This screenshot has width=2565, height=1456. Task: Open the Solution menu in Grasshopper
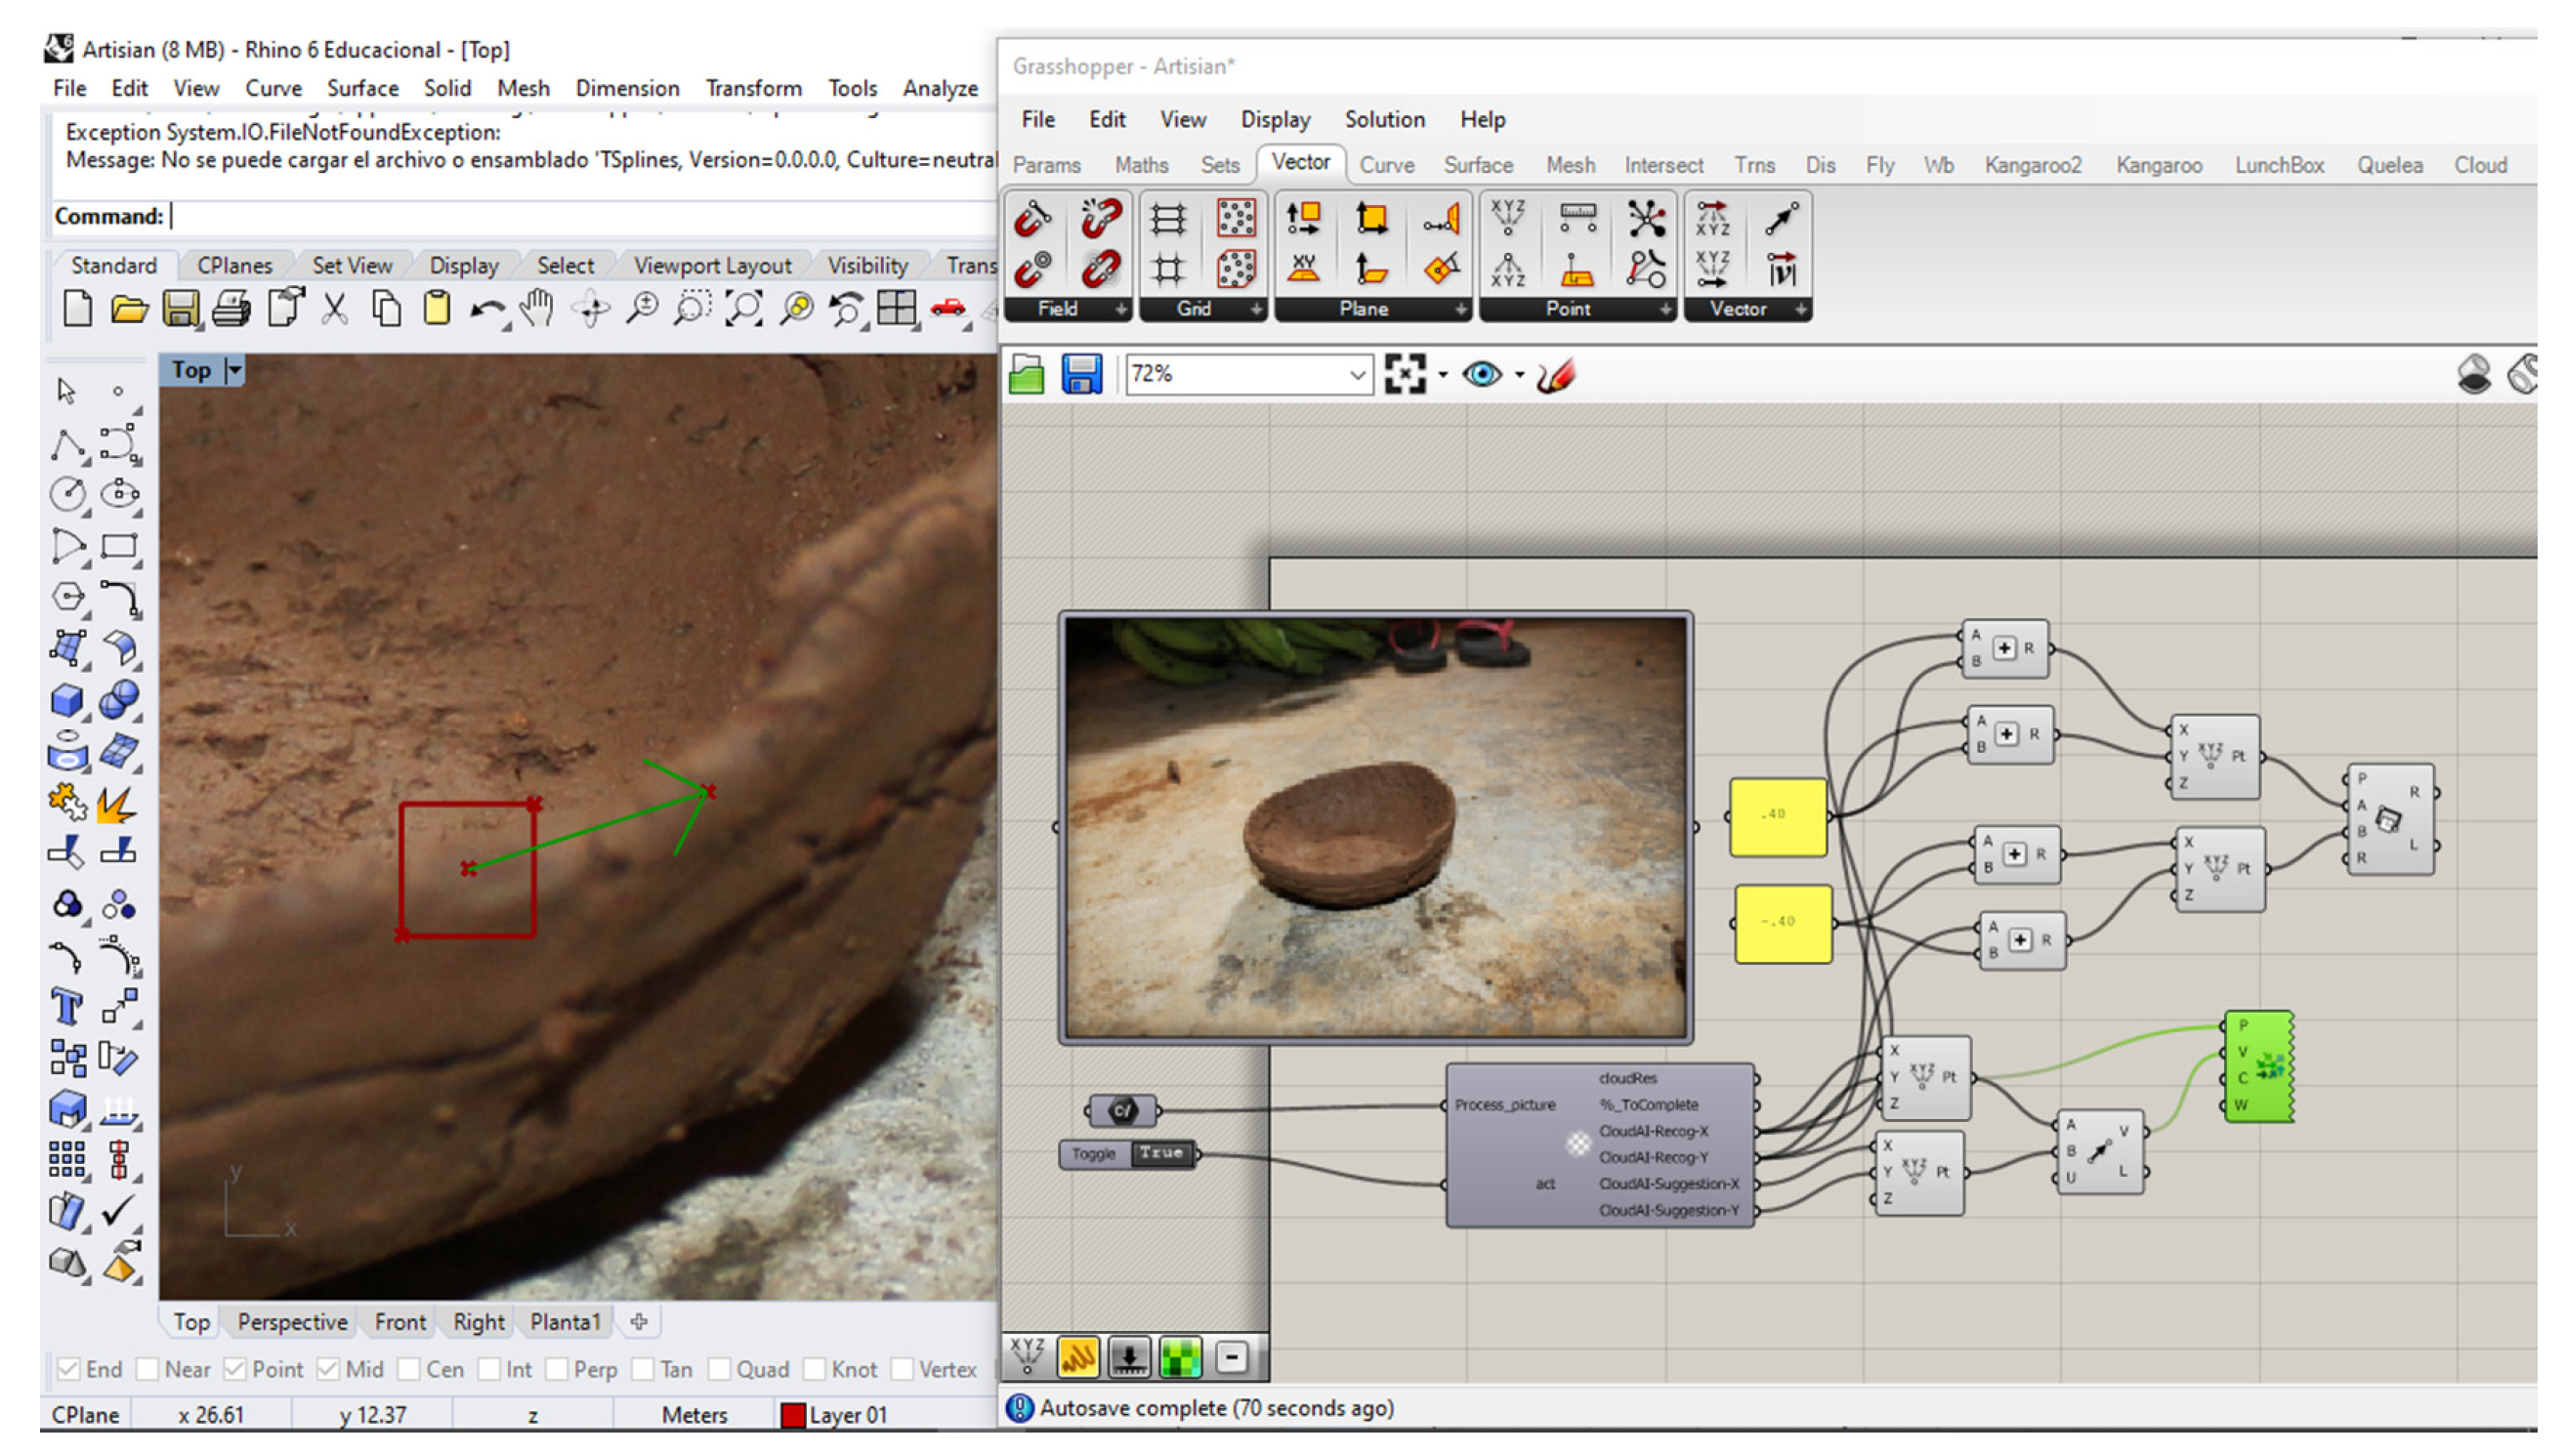tap(1384, 119)
